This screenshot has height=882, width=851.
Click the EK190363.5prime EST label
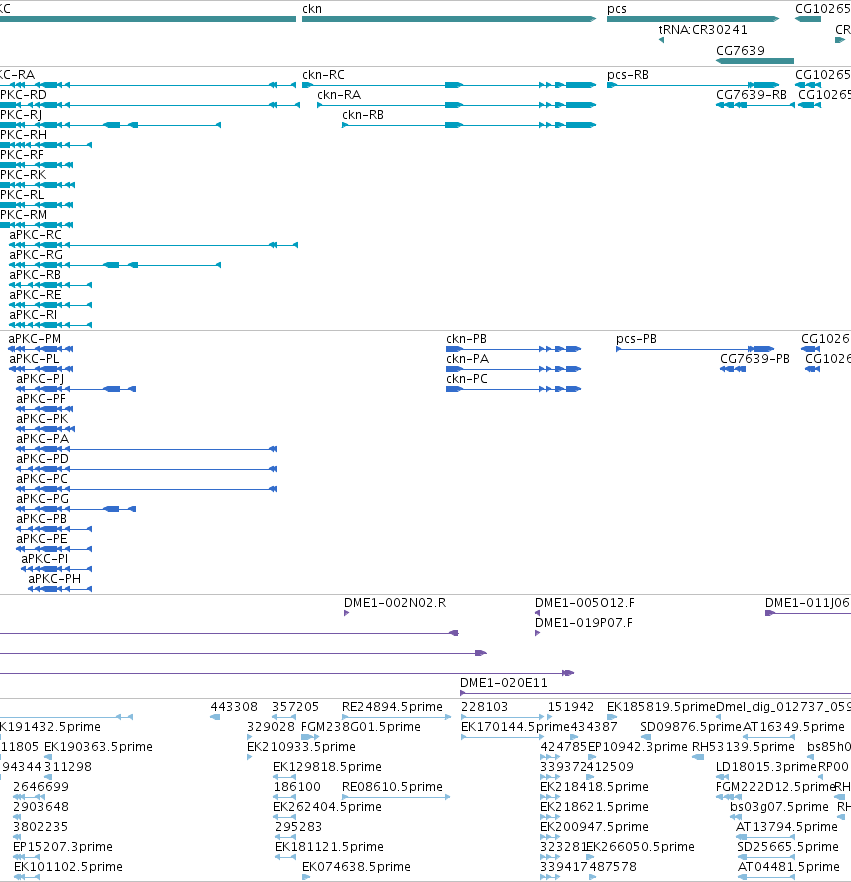coord(98,746)
